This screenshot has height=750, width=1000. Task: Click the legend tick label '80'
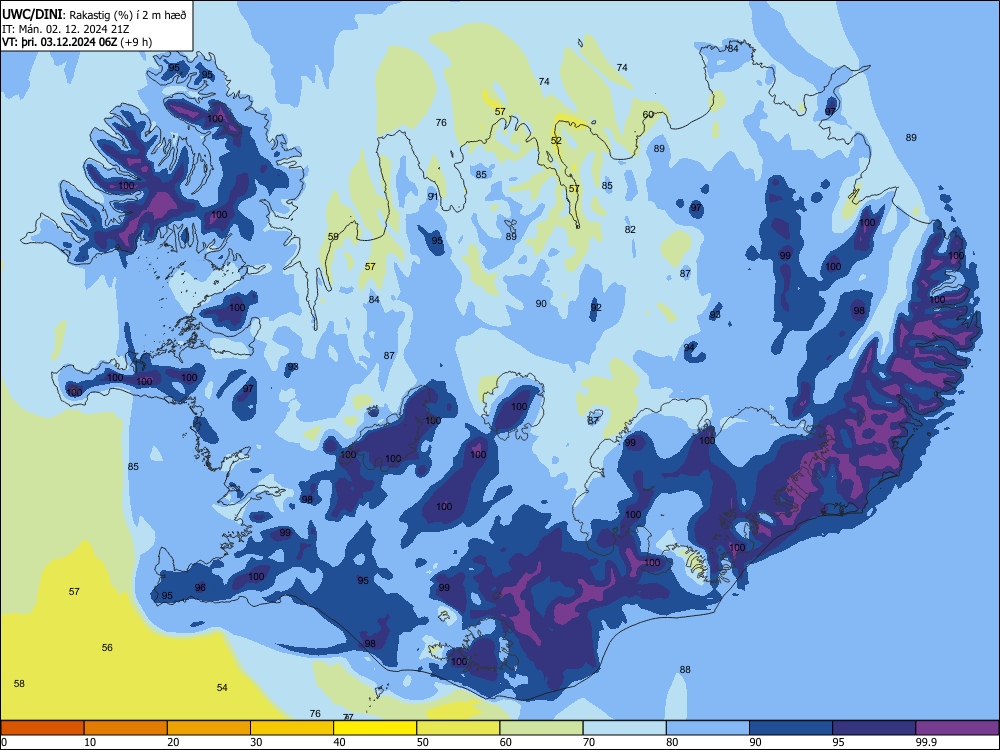click(x=672, y=742)
